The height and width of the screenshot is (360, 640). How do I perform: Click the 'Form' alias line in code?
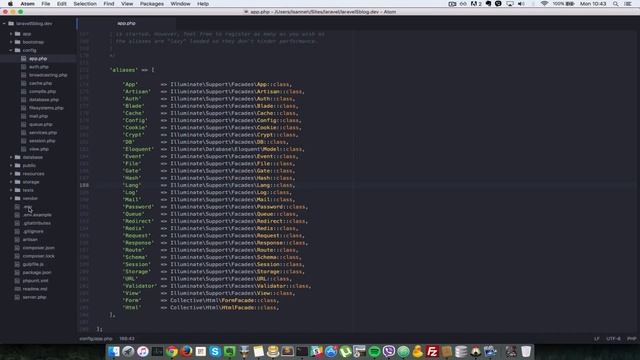pos(201,300)
